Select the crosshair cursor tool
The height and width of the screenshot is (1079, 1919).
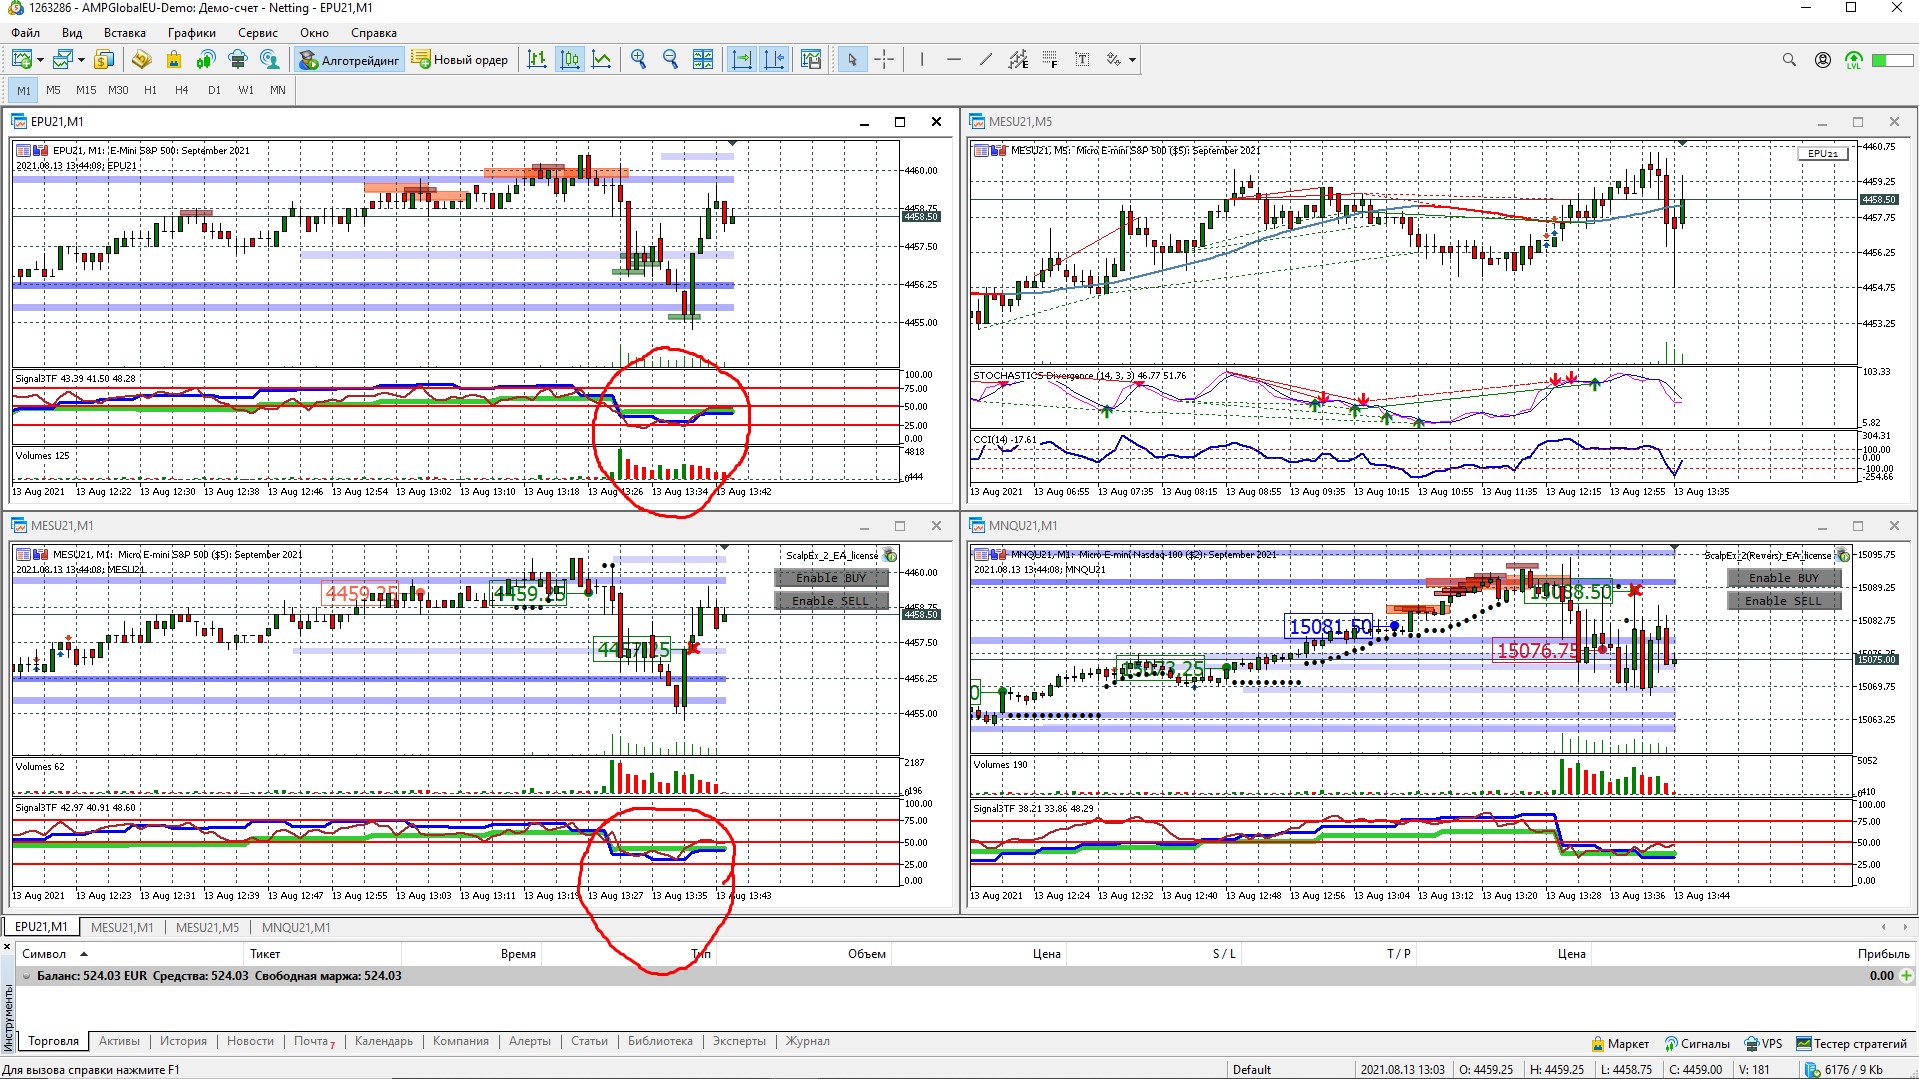pyautogui.click(x=884, y=60)
